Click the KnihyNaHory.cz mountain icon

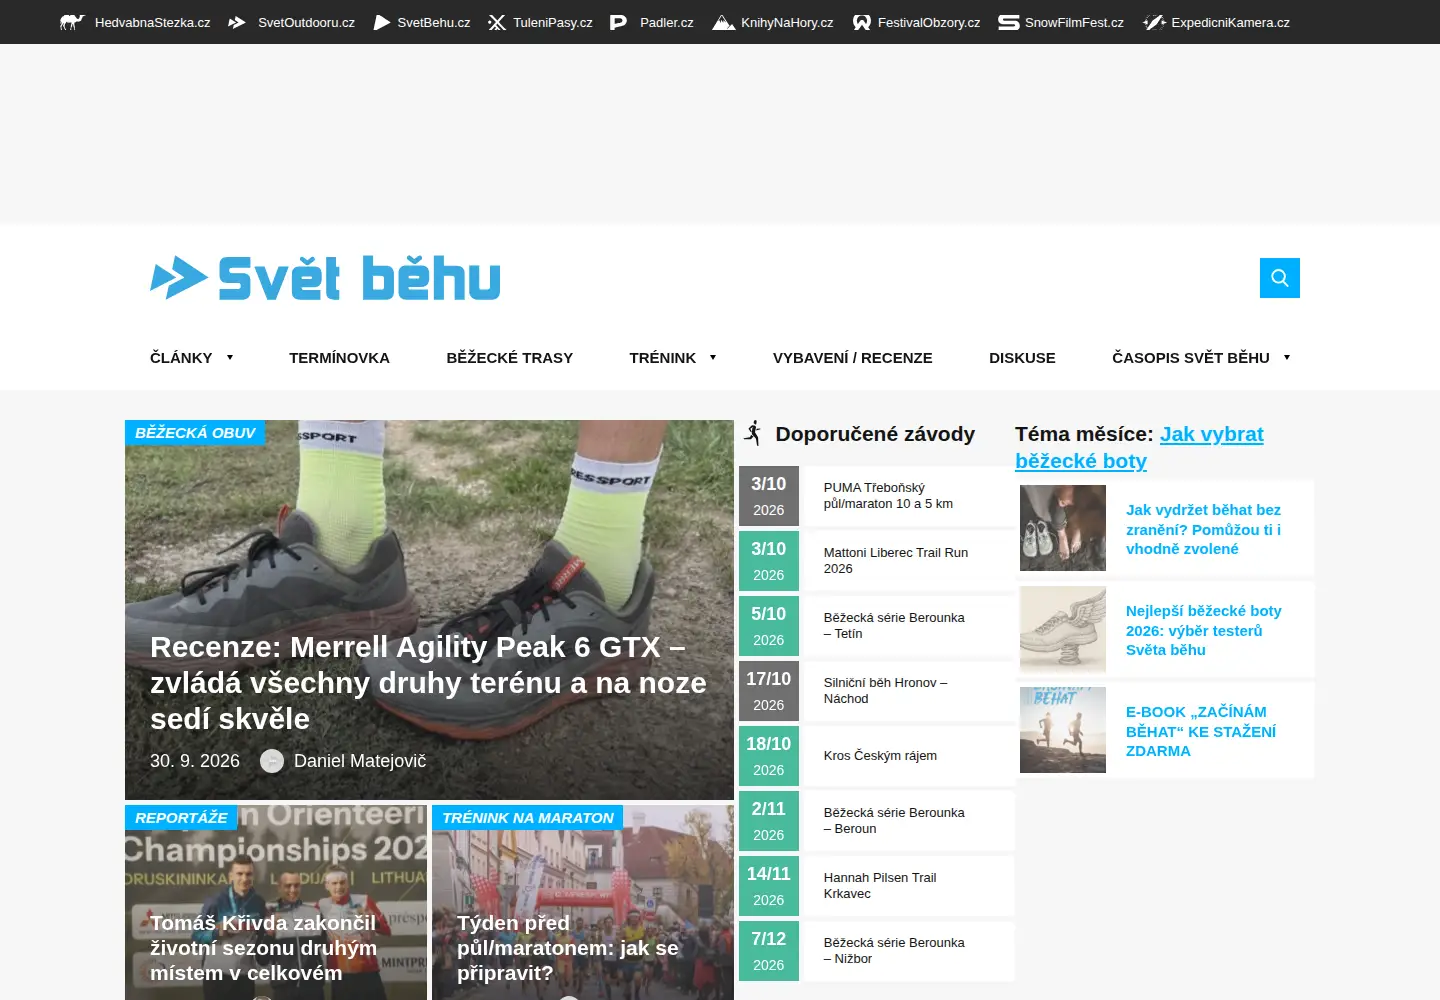click(x=724, y=22)
